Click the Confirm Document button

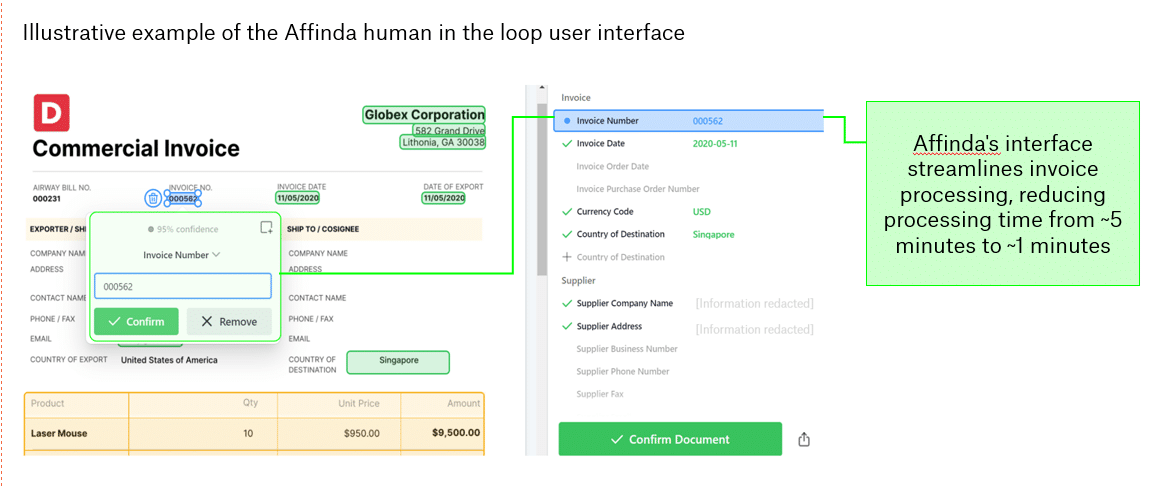click(x=670, y=440)
